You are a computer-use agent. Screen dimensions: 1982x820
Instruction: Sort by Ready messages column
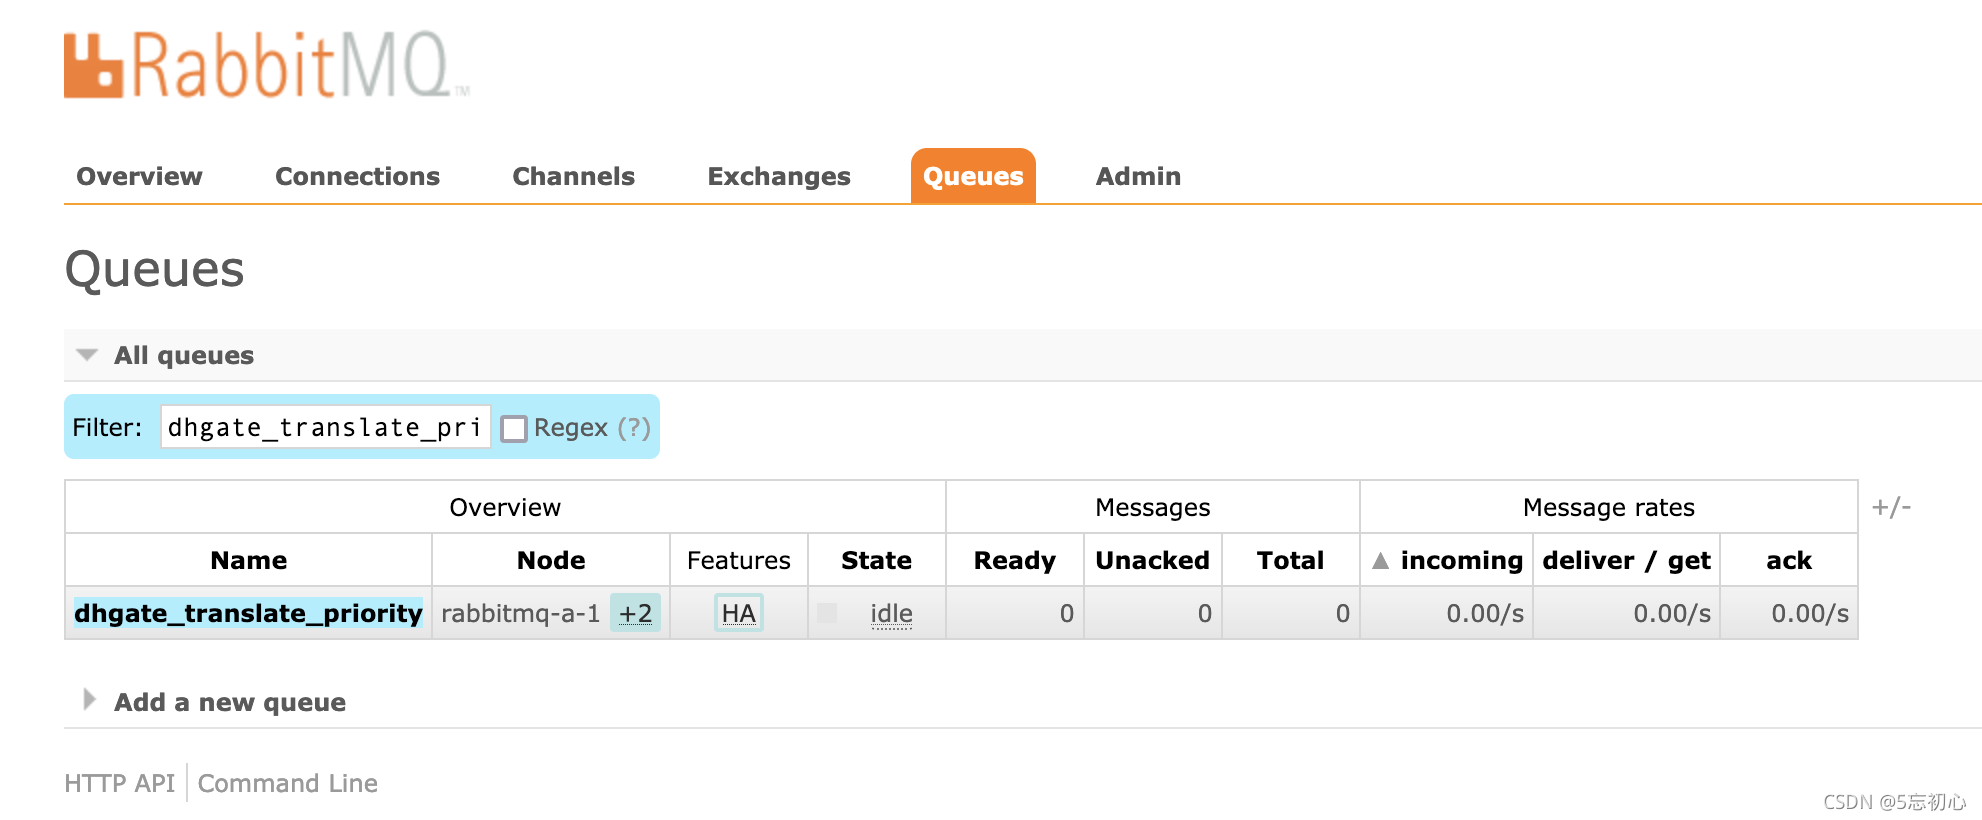[x=1015, y=560]
